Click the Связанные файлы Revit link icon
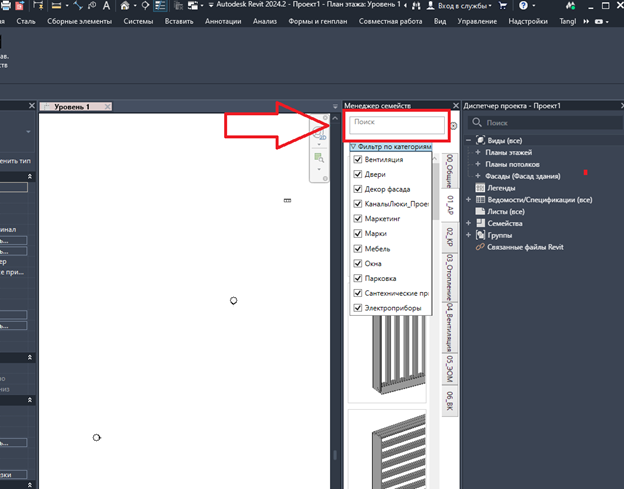The image size is (624, 489). coord(480,247)
